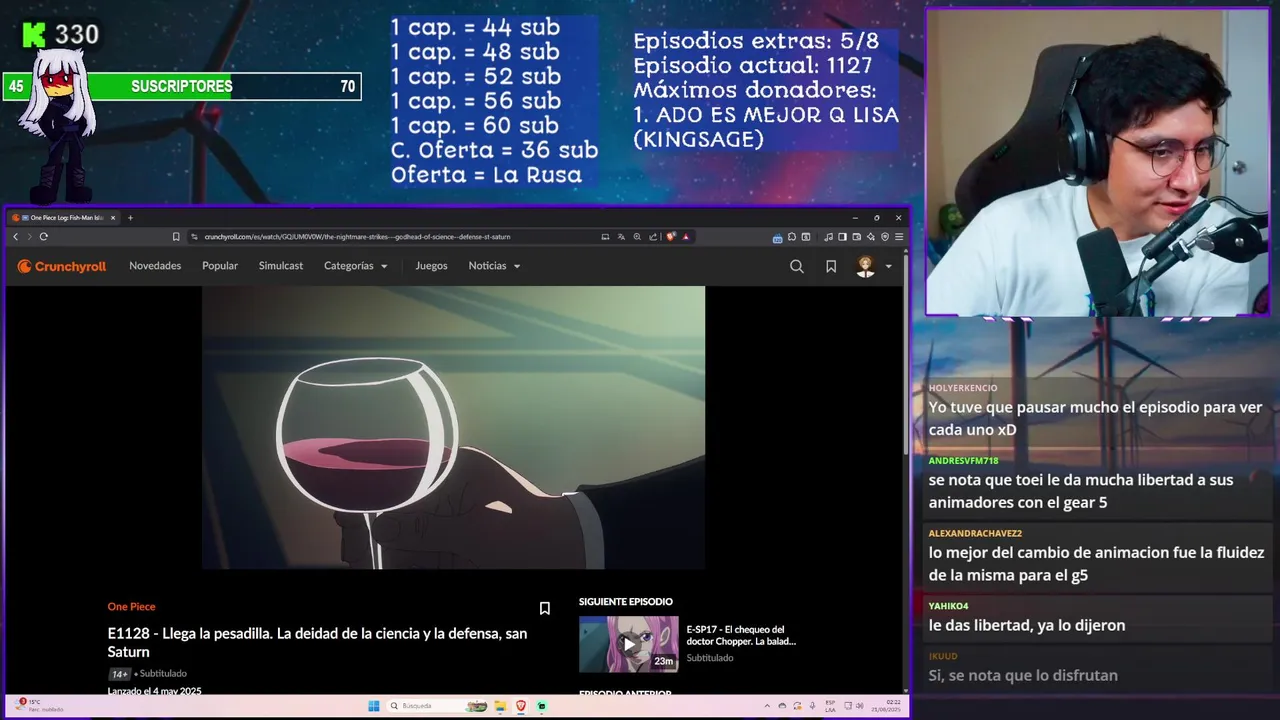Viewport: 1280px width, 720px height.
Task: Add episode E1128 to watchlist bookmark
Action: tap(545, 608)
